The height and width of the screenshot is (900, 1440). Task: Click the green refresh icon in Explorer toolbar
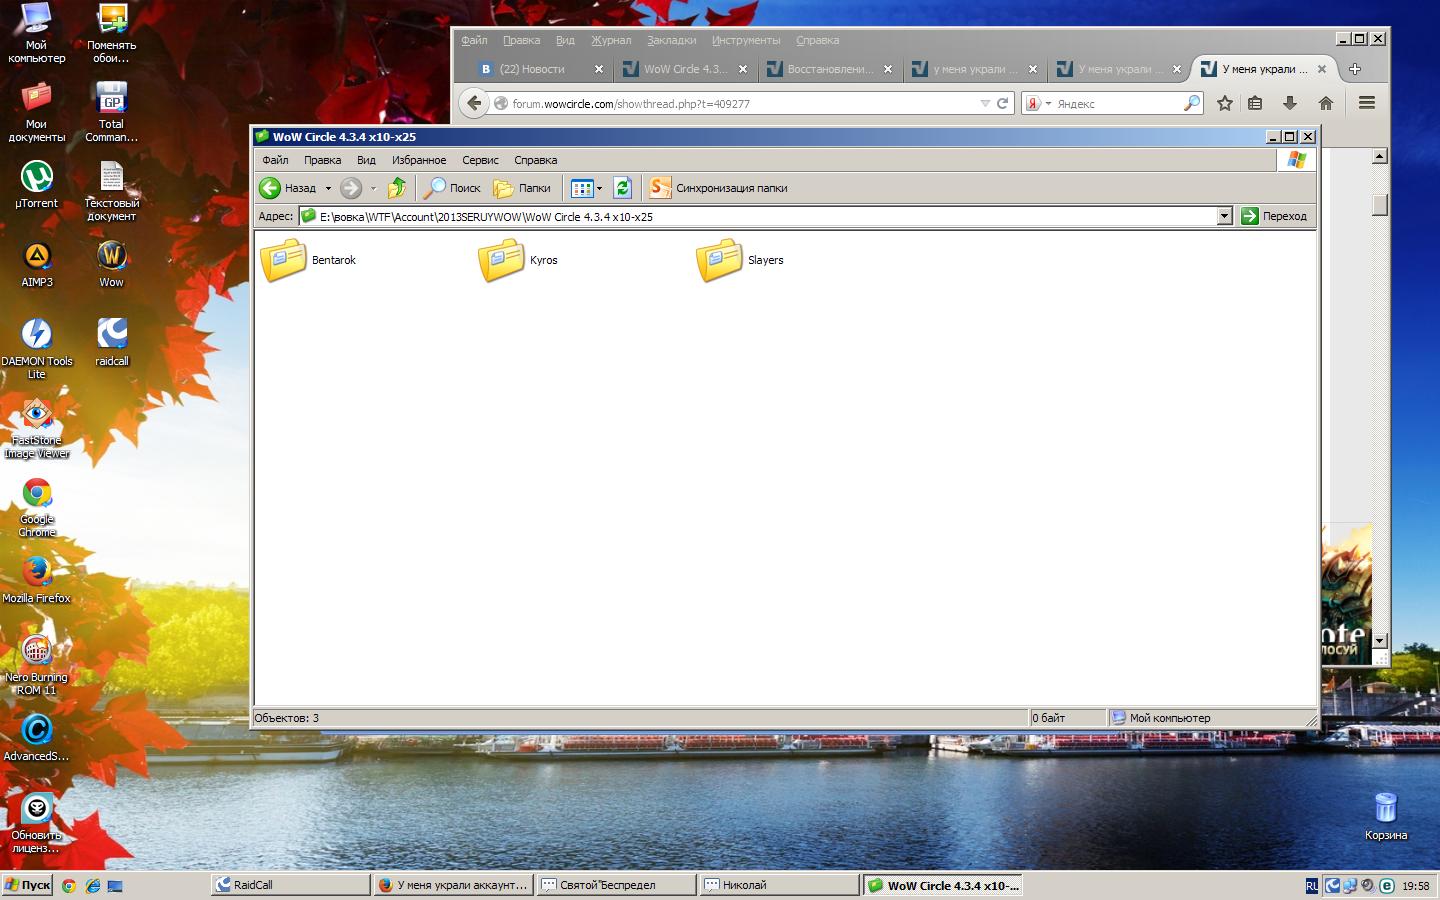[622, 188]
